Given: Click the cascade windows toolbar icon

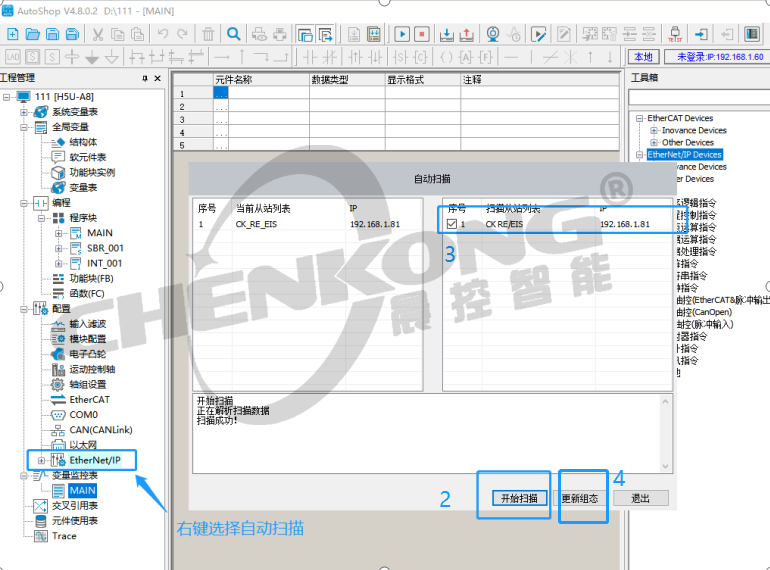Looking at the screenshot, I should tap(305, 34).
